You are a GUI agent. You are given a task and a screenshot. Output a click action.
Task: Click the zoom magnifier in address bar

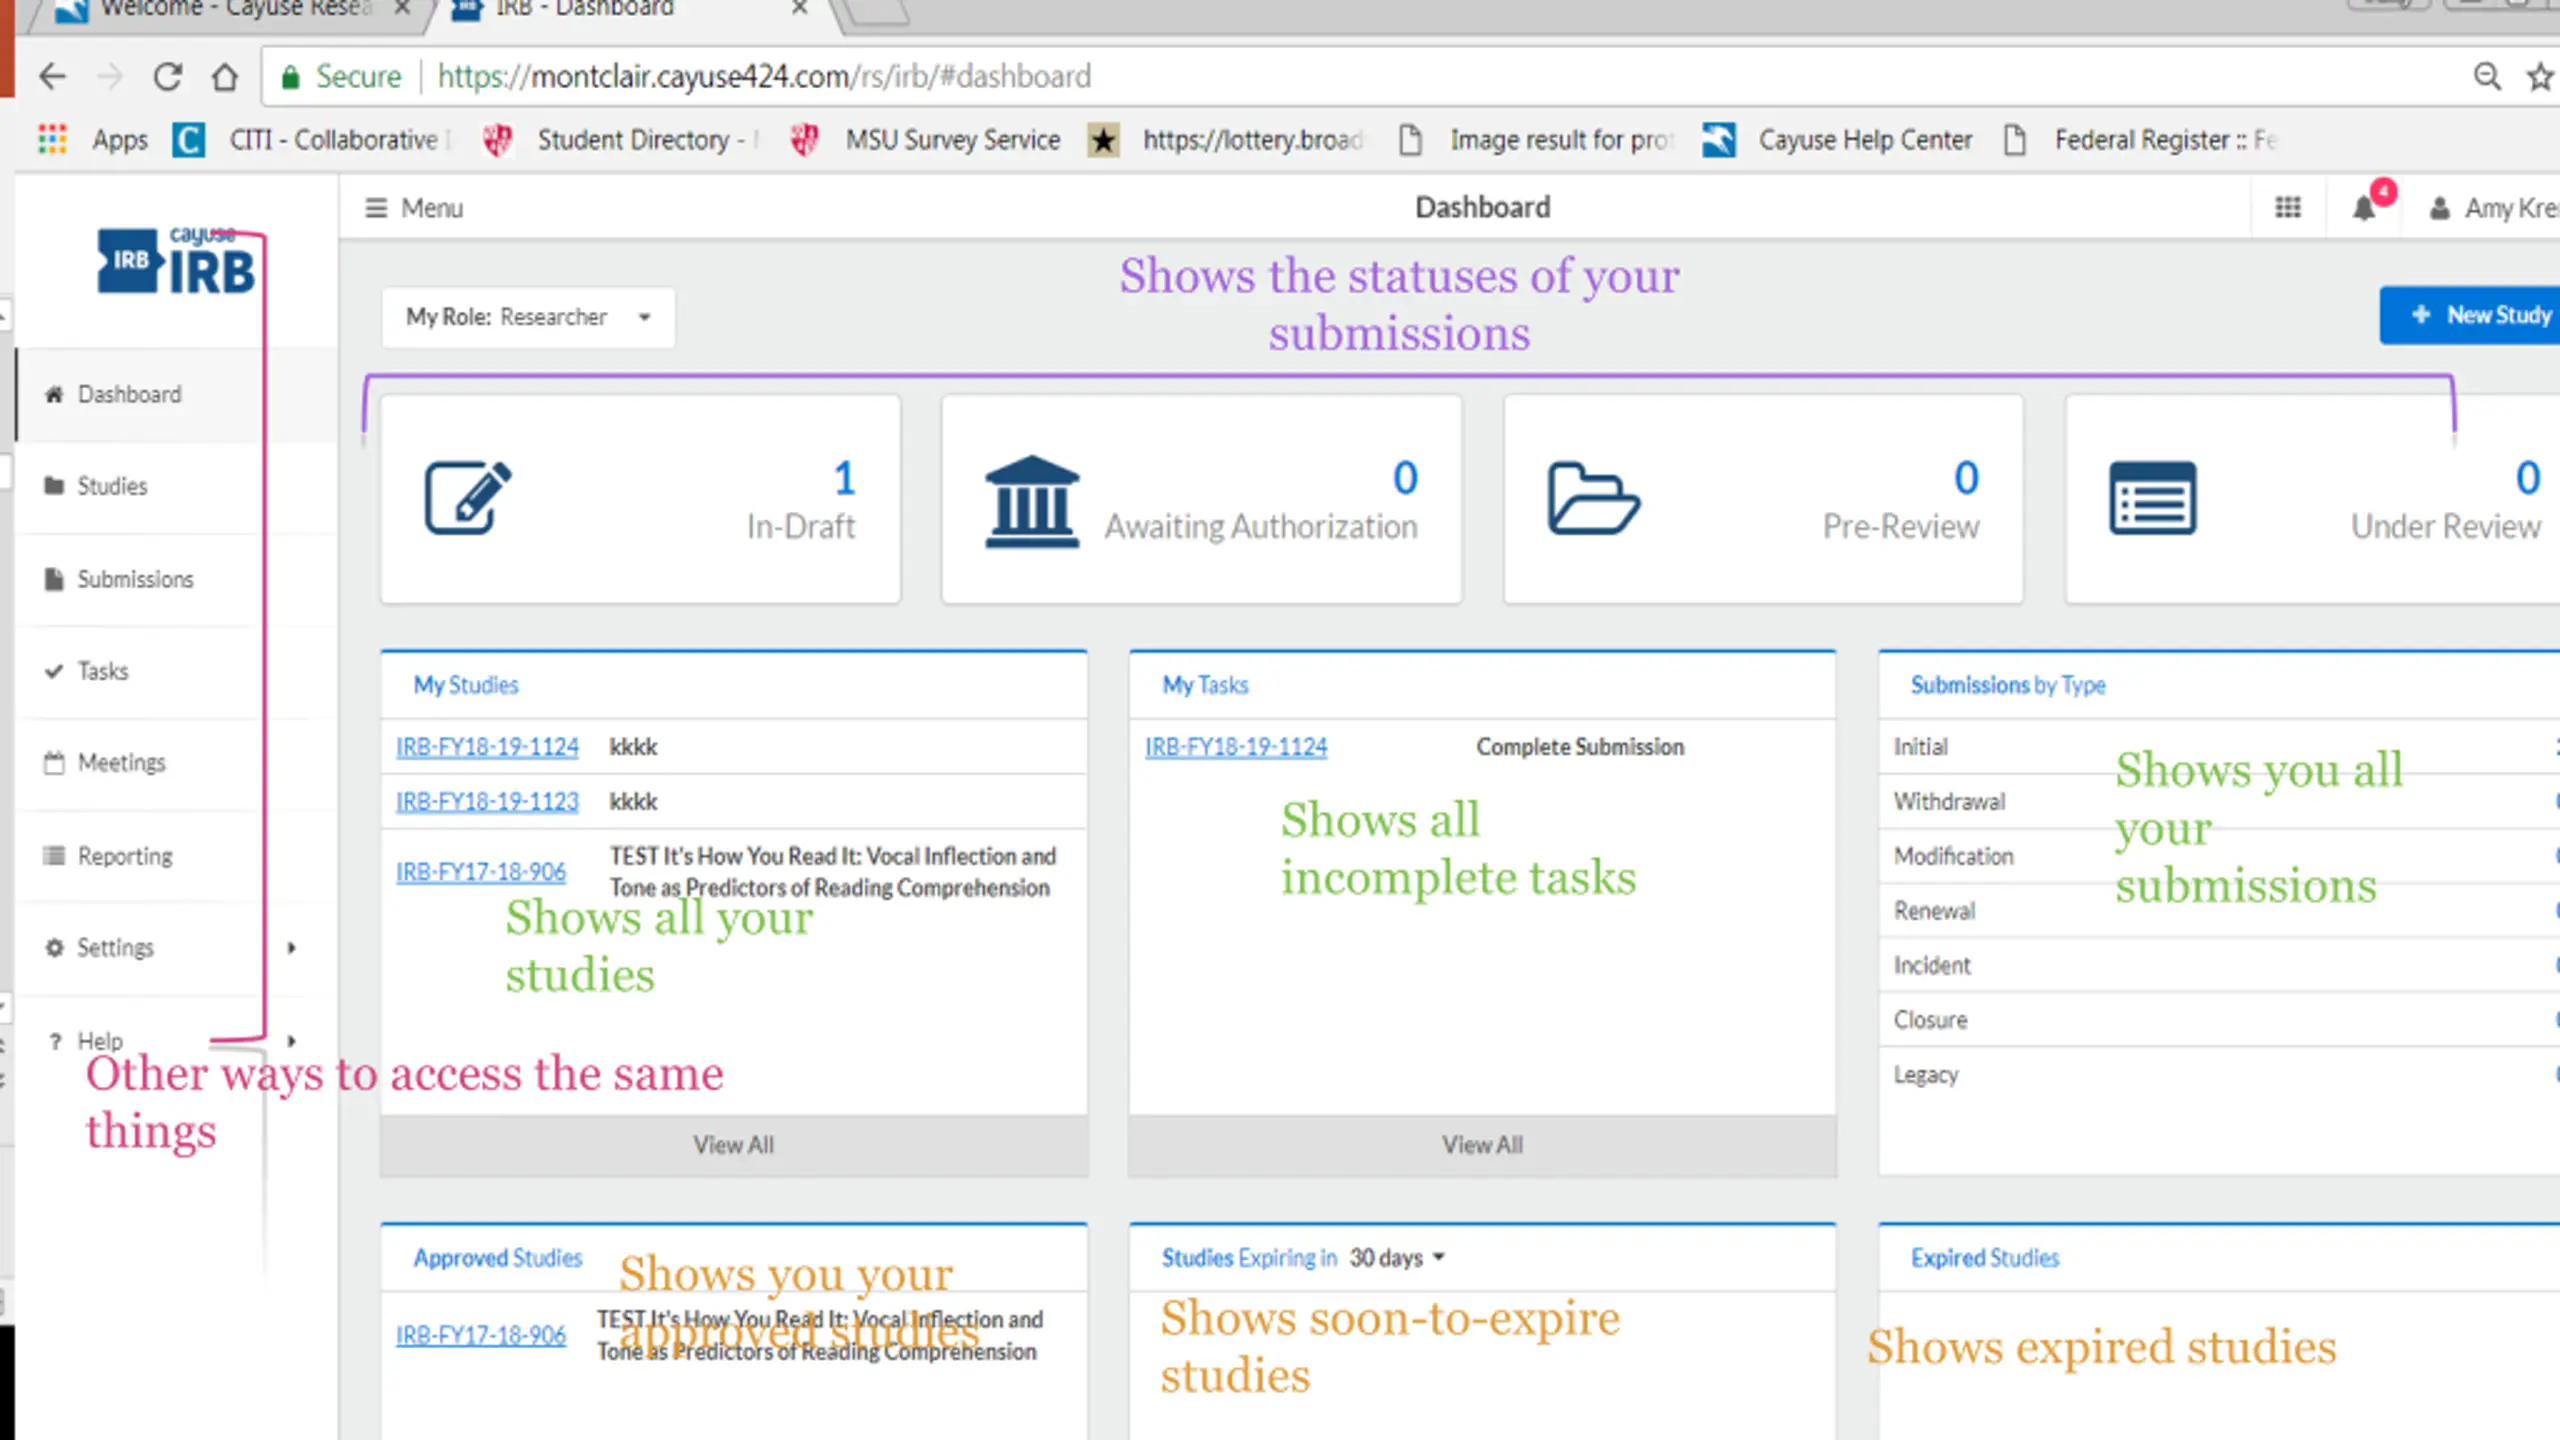2487,77
